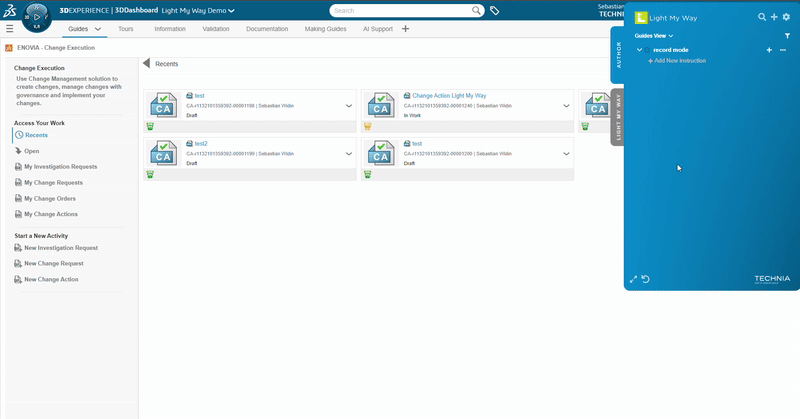Click the In Work status text
The height and width of the screenshot is (419, 800).
click(x=412, y=115)
